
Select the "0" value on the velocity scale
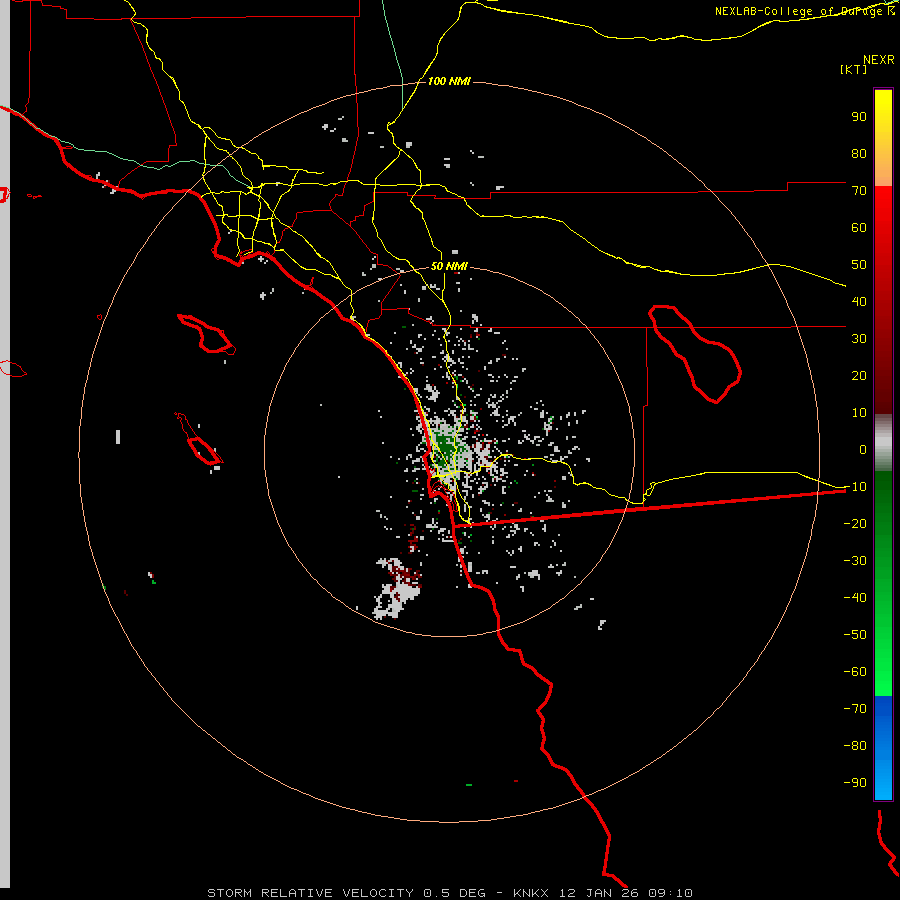[x=863, y=450]
